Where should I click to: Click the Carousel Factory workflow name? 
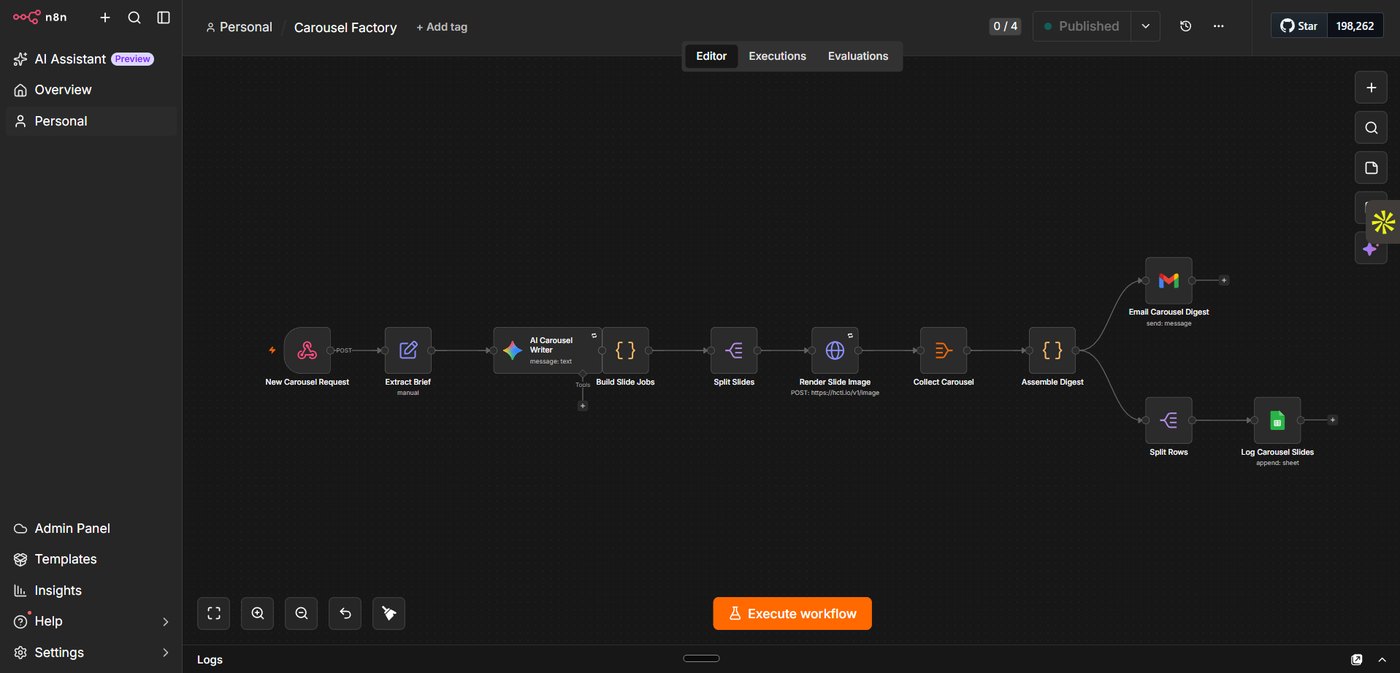click(x=345, y=27)
